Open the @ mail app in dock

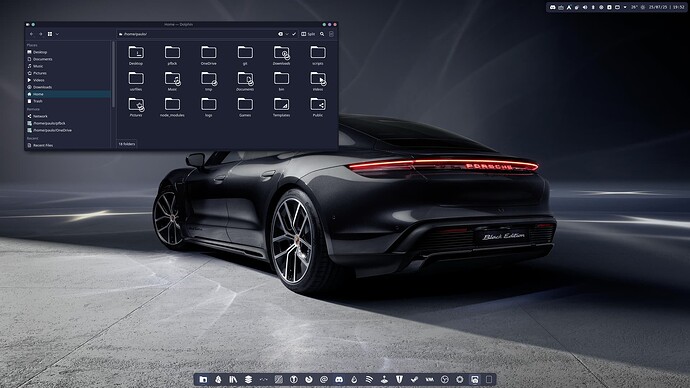(324, 379)
